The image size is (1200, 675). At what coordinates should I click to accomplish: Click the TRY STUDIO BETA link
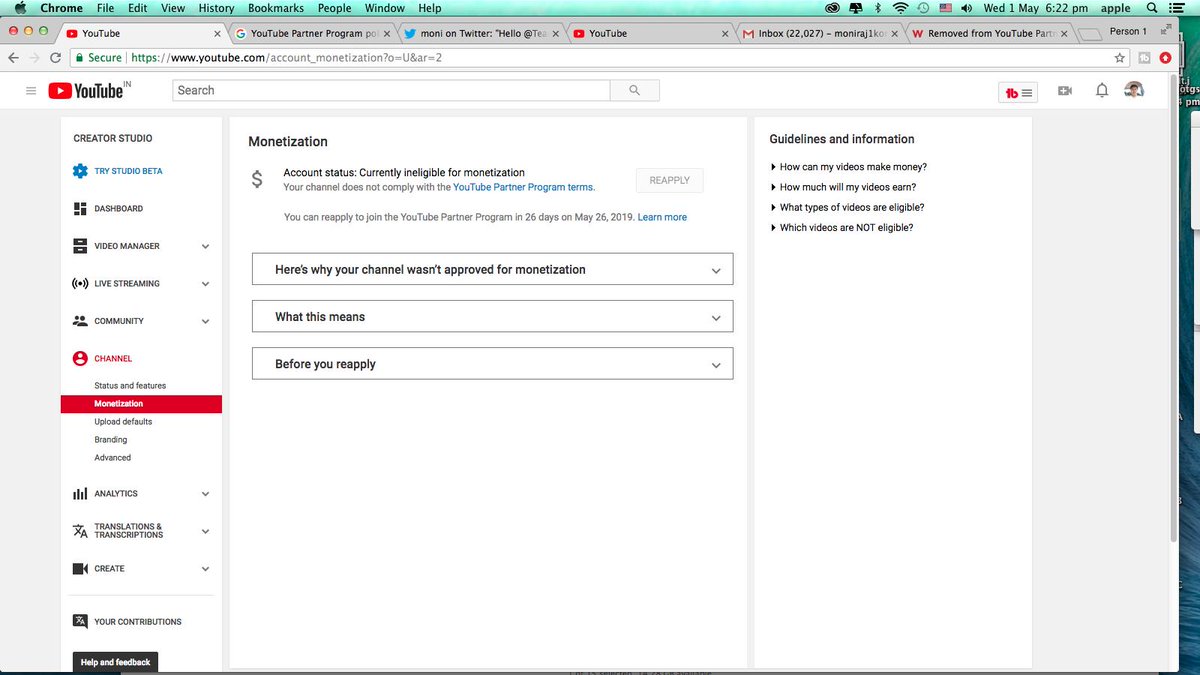pos(128,171)
